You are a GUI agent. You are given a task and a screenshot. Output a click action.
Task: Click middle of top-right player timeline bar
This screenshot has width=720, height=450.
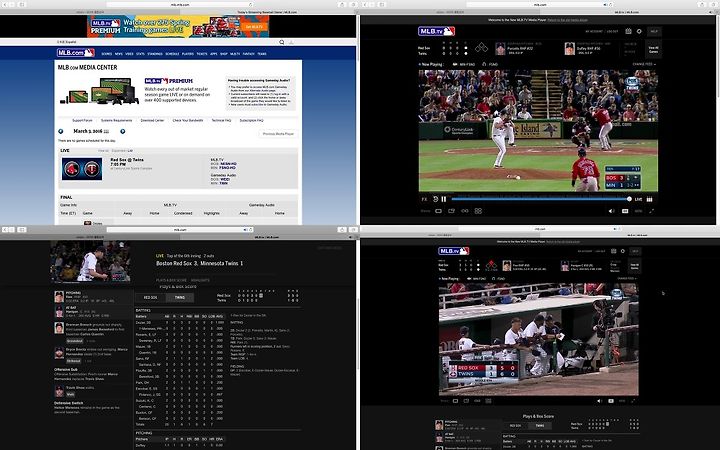point(540,199)
